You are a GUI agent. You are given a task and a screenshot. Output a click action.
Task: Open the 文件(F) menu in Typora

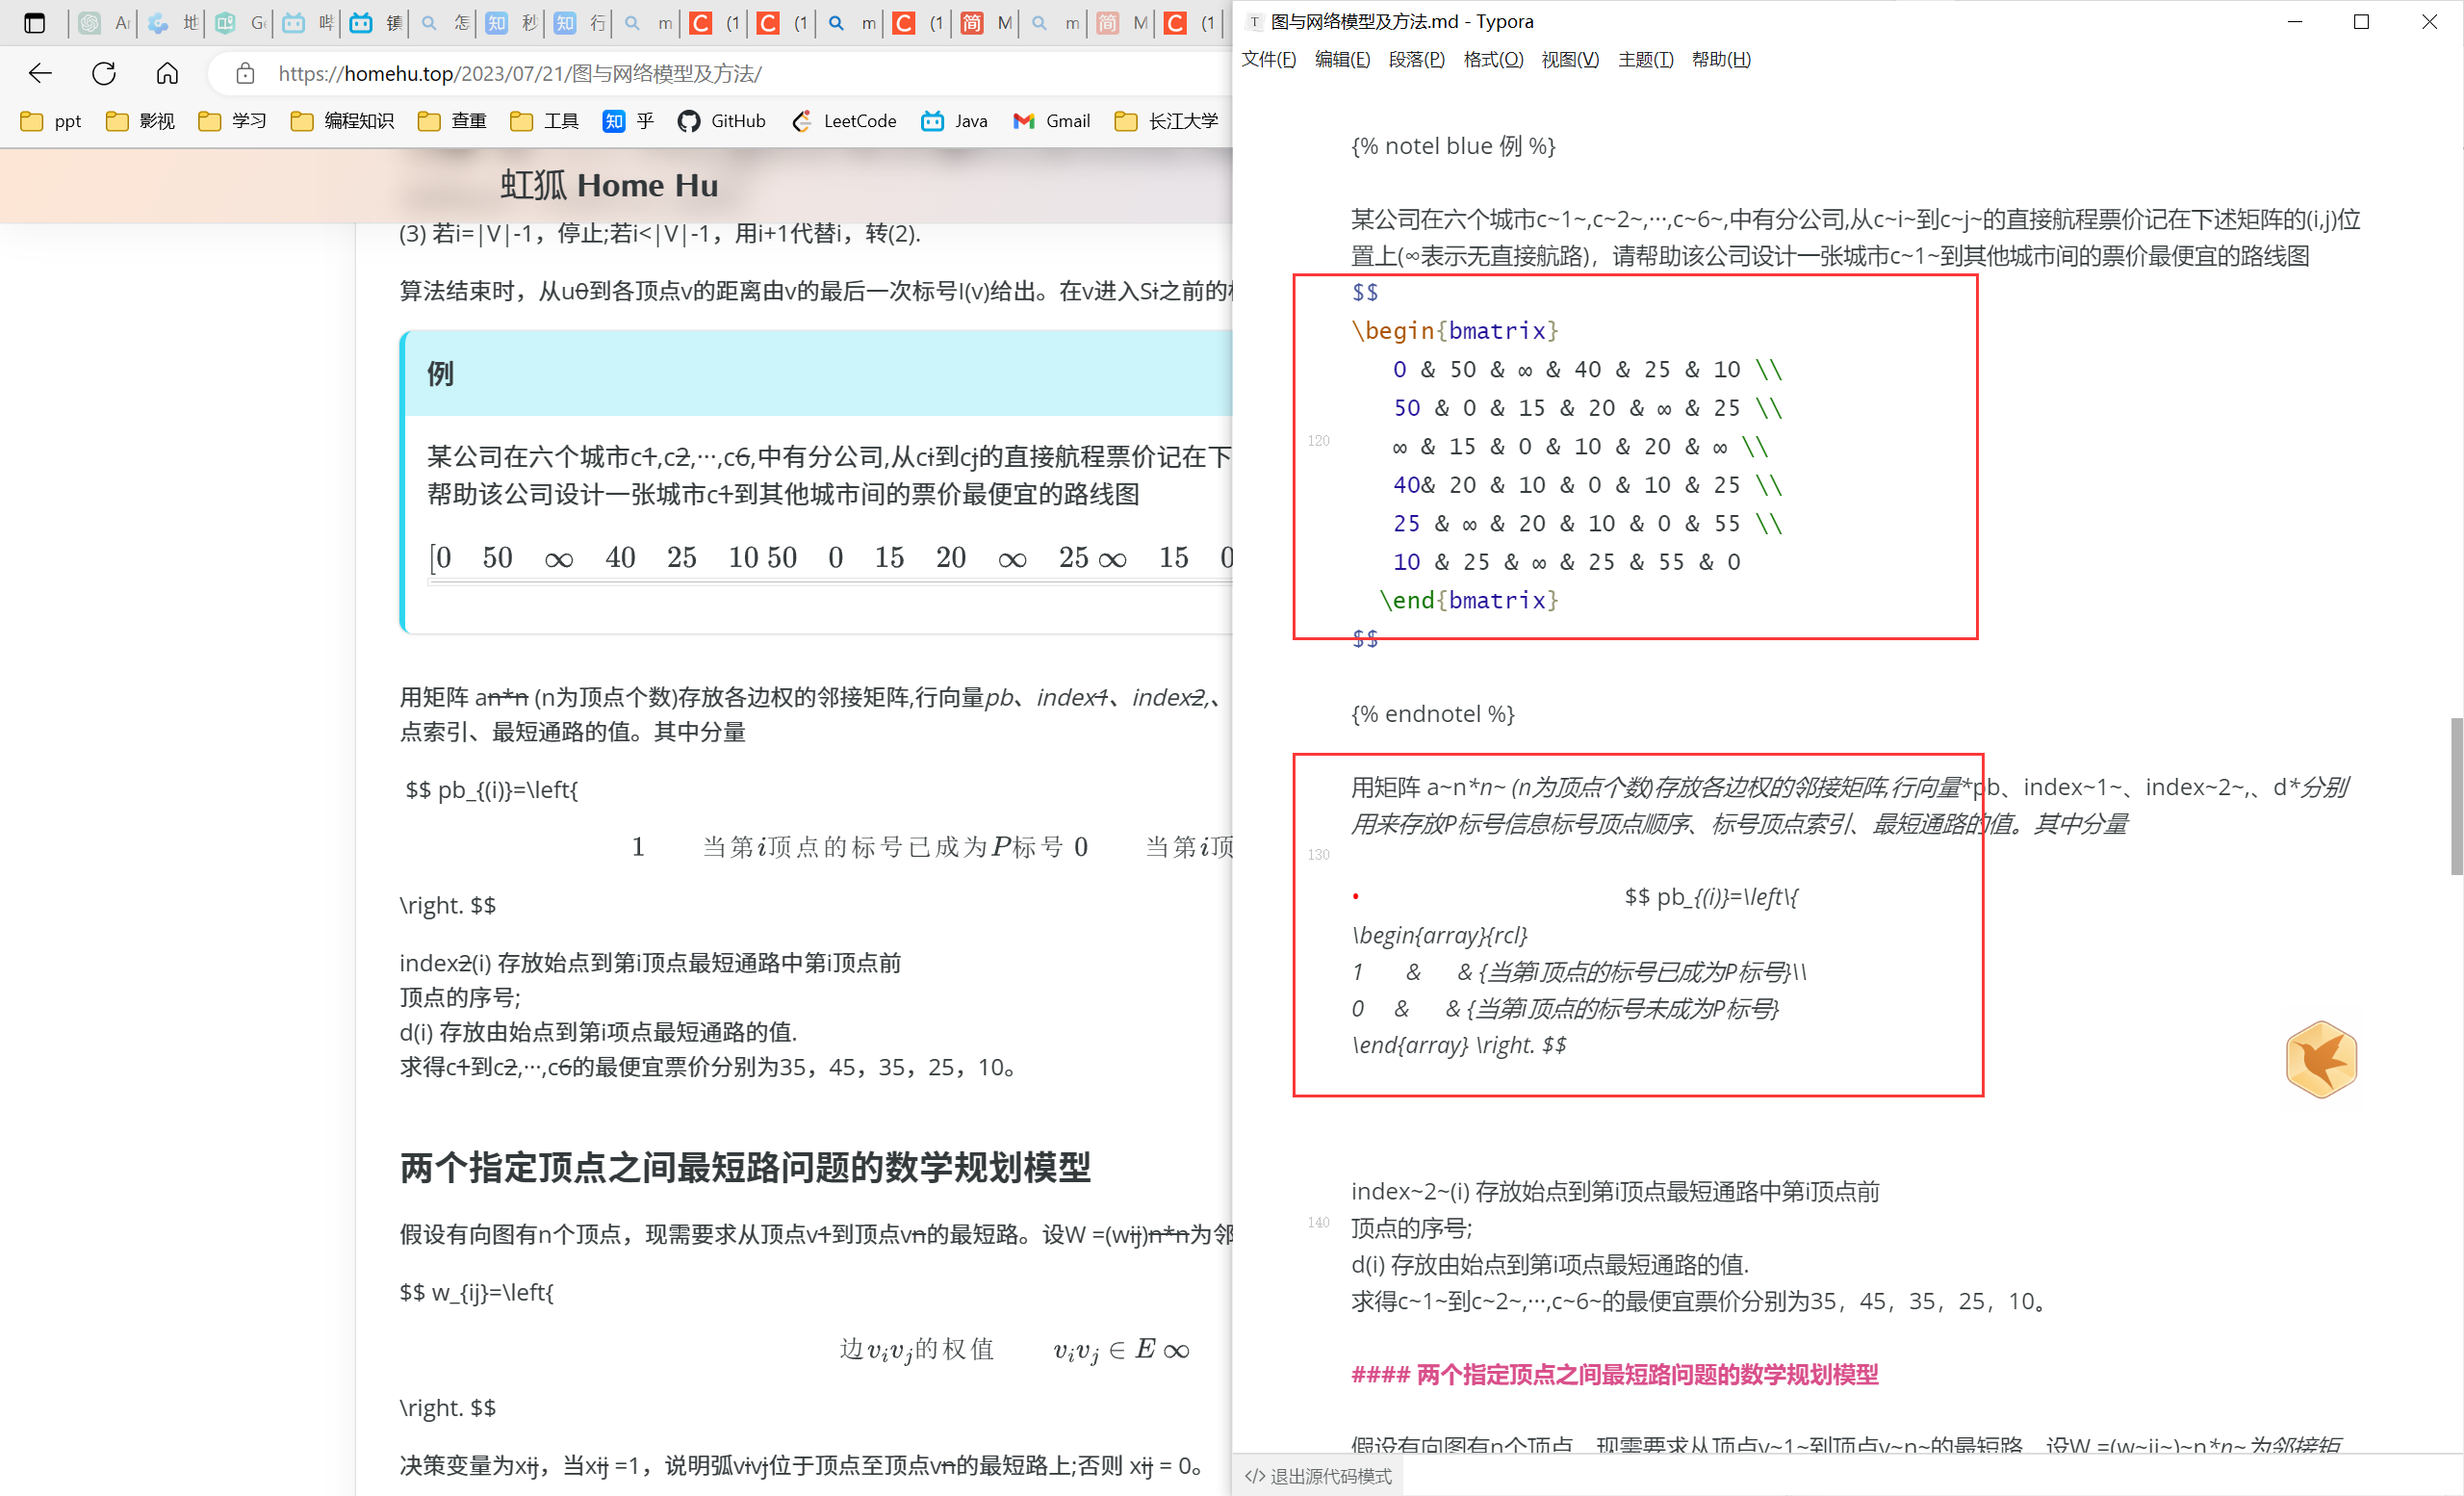1268,59
